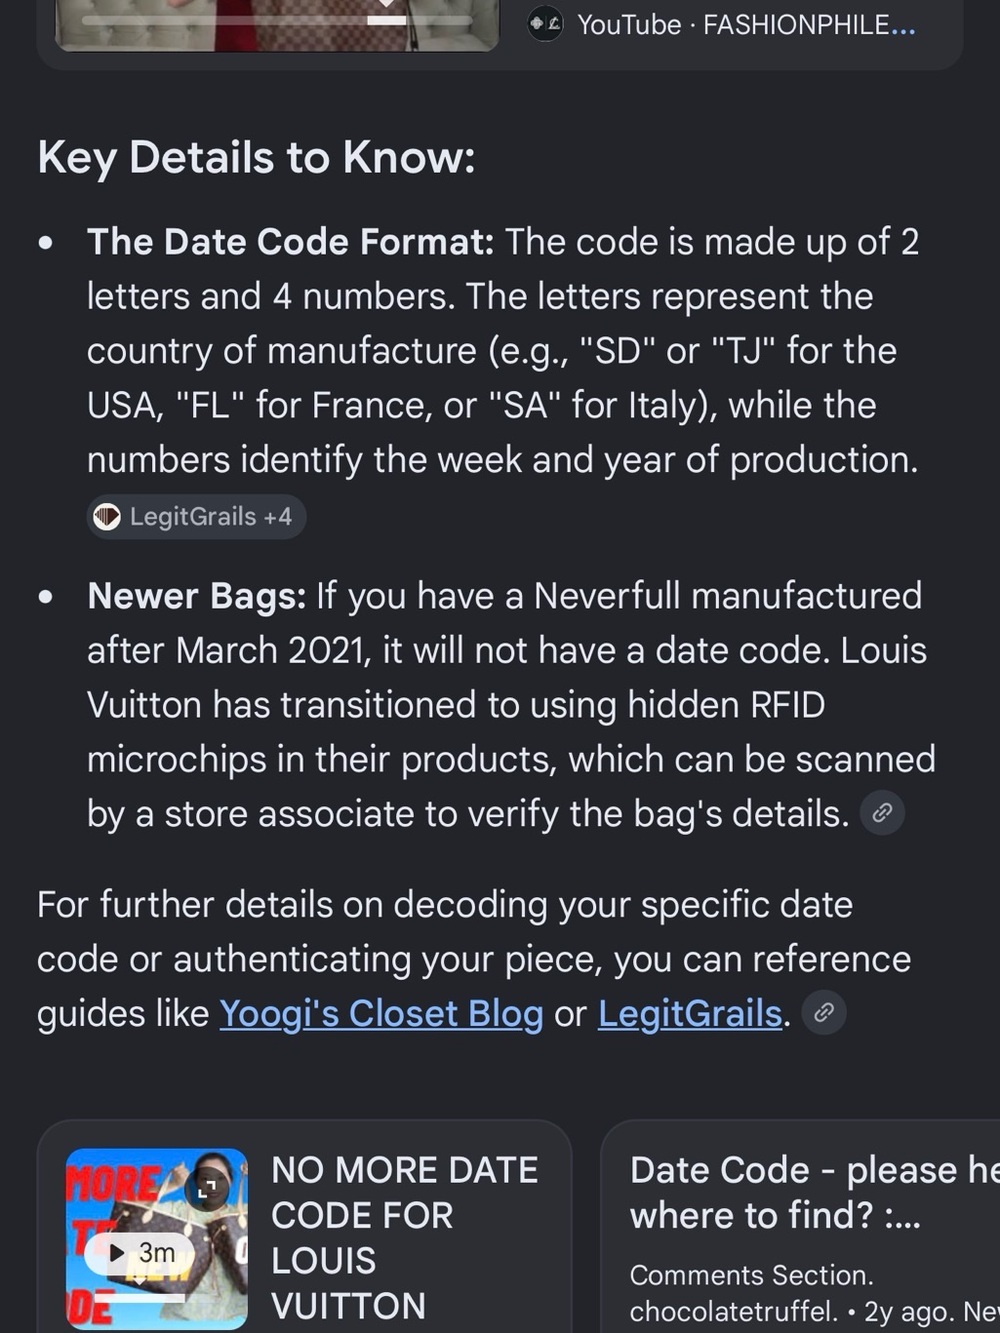This screenshot has width=1000, height=1333.
Task: Play the 3m video on the thumbnail
Action: tap(143, 1253)
